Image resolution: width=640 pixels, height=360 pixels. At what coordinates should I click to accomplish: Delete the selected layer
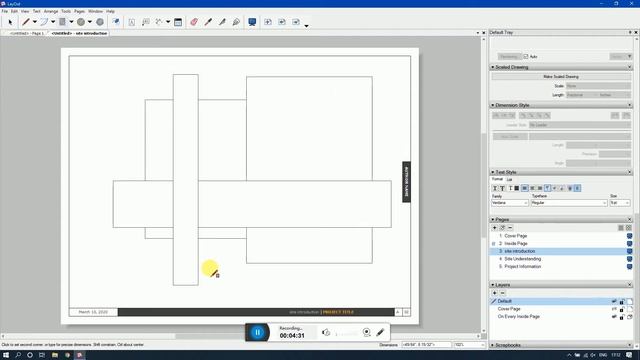(502, 293)
